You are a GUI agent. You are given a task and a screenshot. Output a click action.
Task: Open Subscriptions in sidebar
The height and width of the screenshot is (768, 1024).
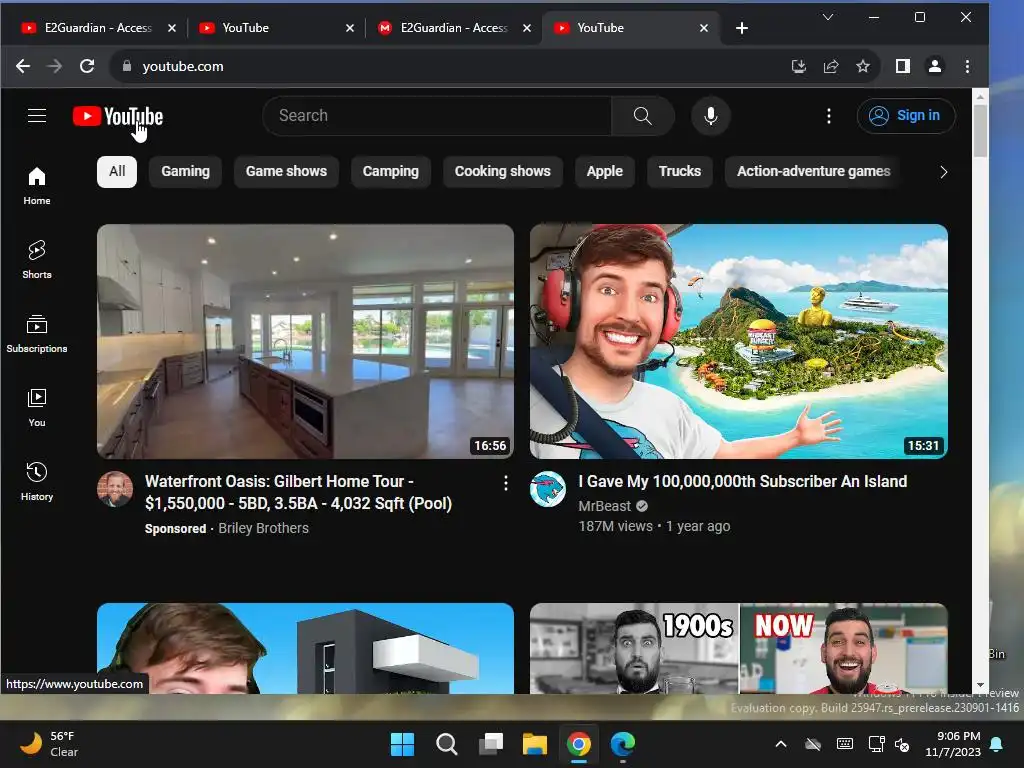37,334
